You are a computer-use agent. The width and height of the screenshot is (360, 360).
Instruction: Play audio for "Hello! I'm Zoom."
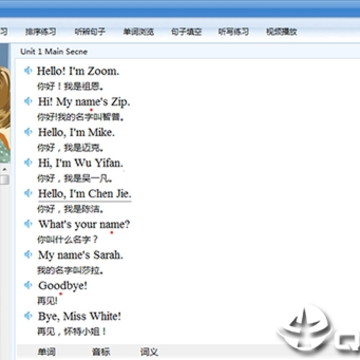tap(28, 71)
